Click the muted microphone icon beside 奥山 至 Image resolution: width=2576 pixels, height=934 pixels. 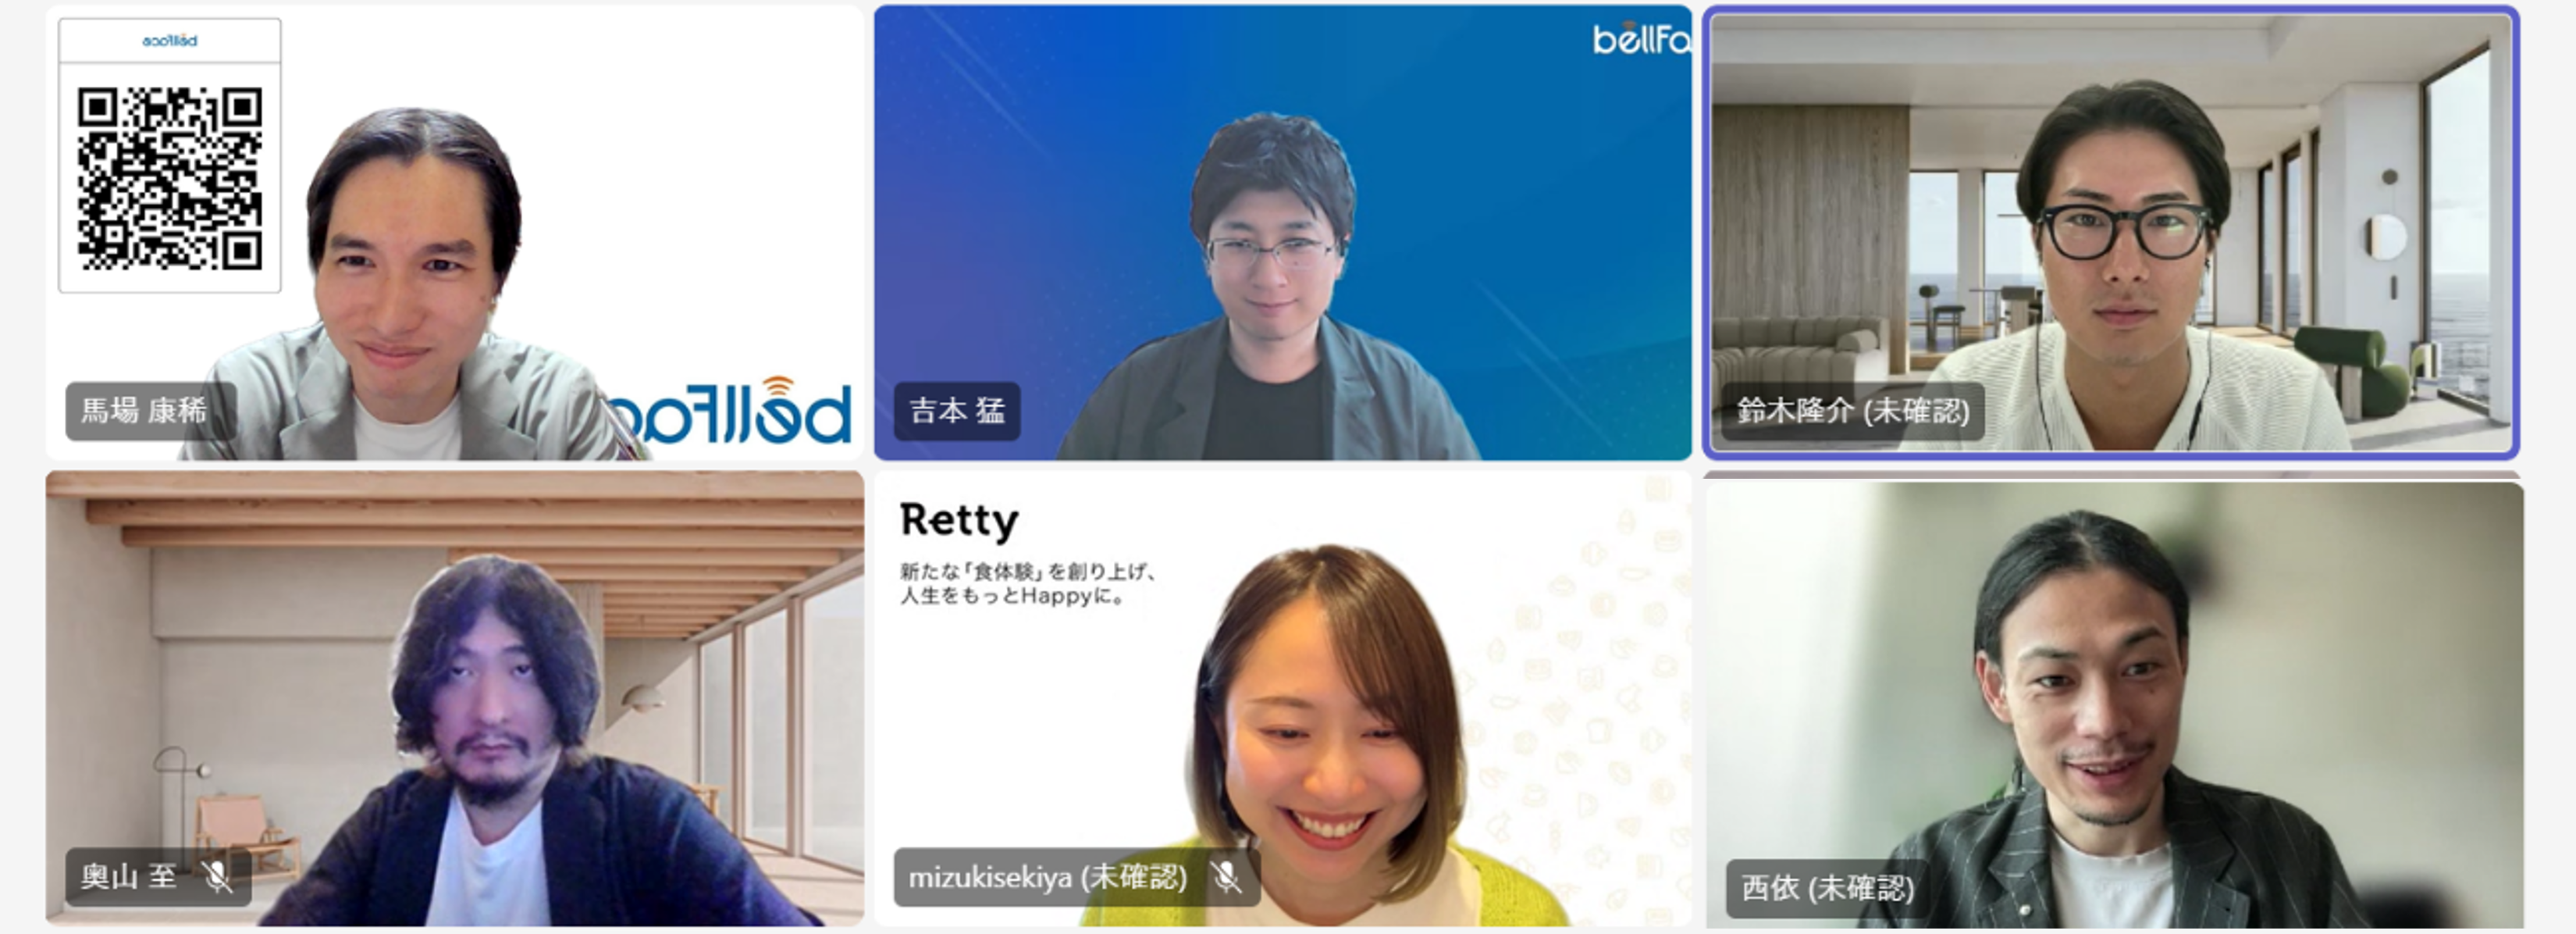coord(217,877)
